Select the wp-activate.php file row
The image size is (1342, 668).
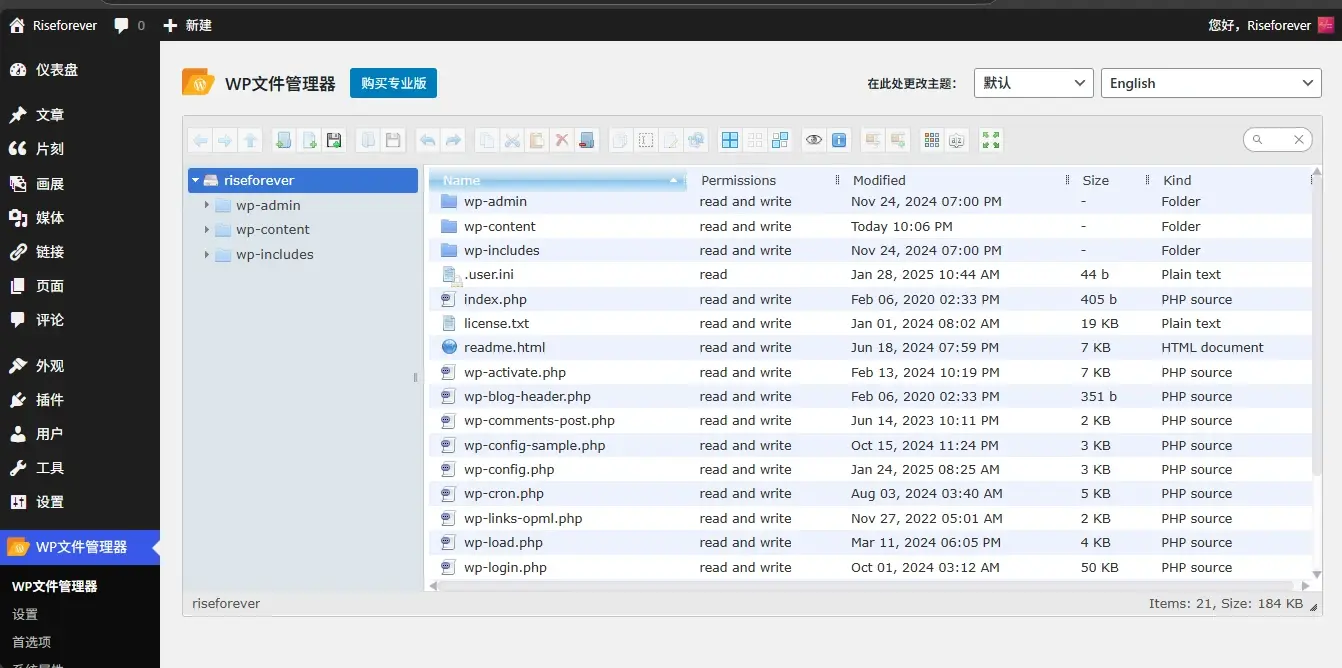point(870,372)
